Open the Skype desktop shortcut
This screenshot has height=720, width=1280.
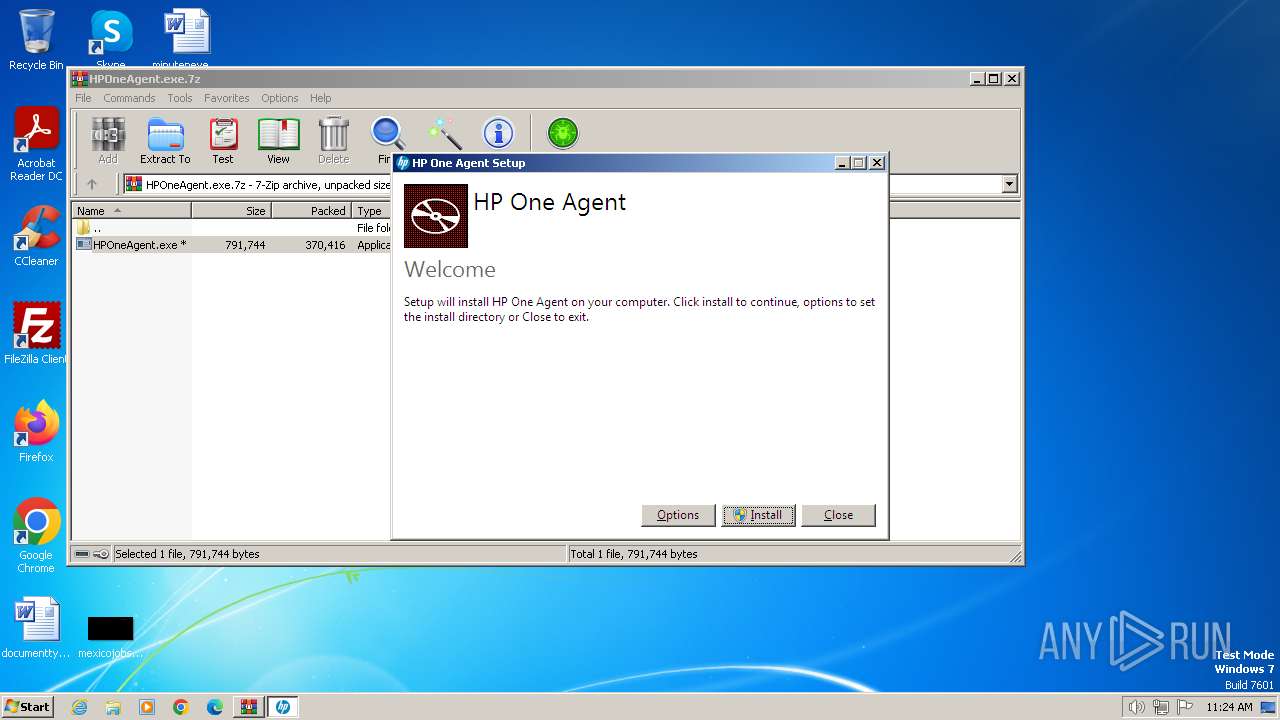110,40
